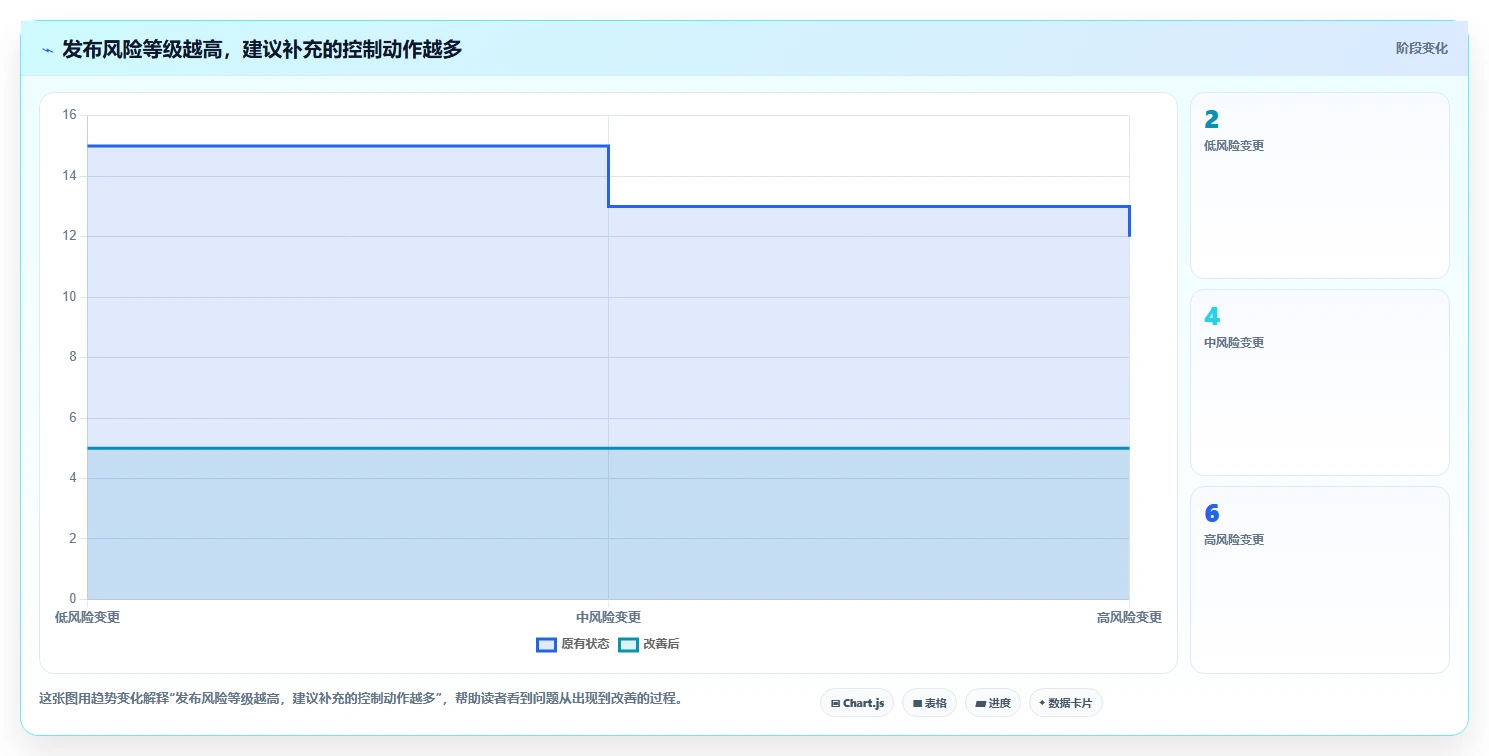Click the icon inside the Chart.js chip

pyautogui.click(x=835, y=704)
